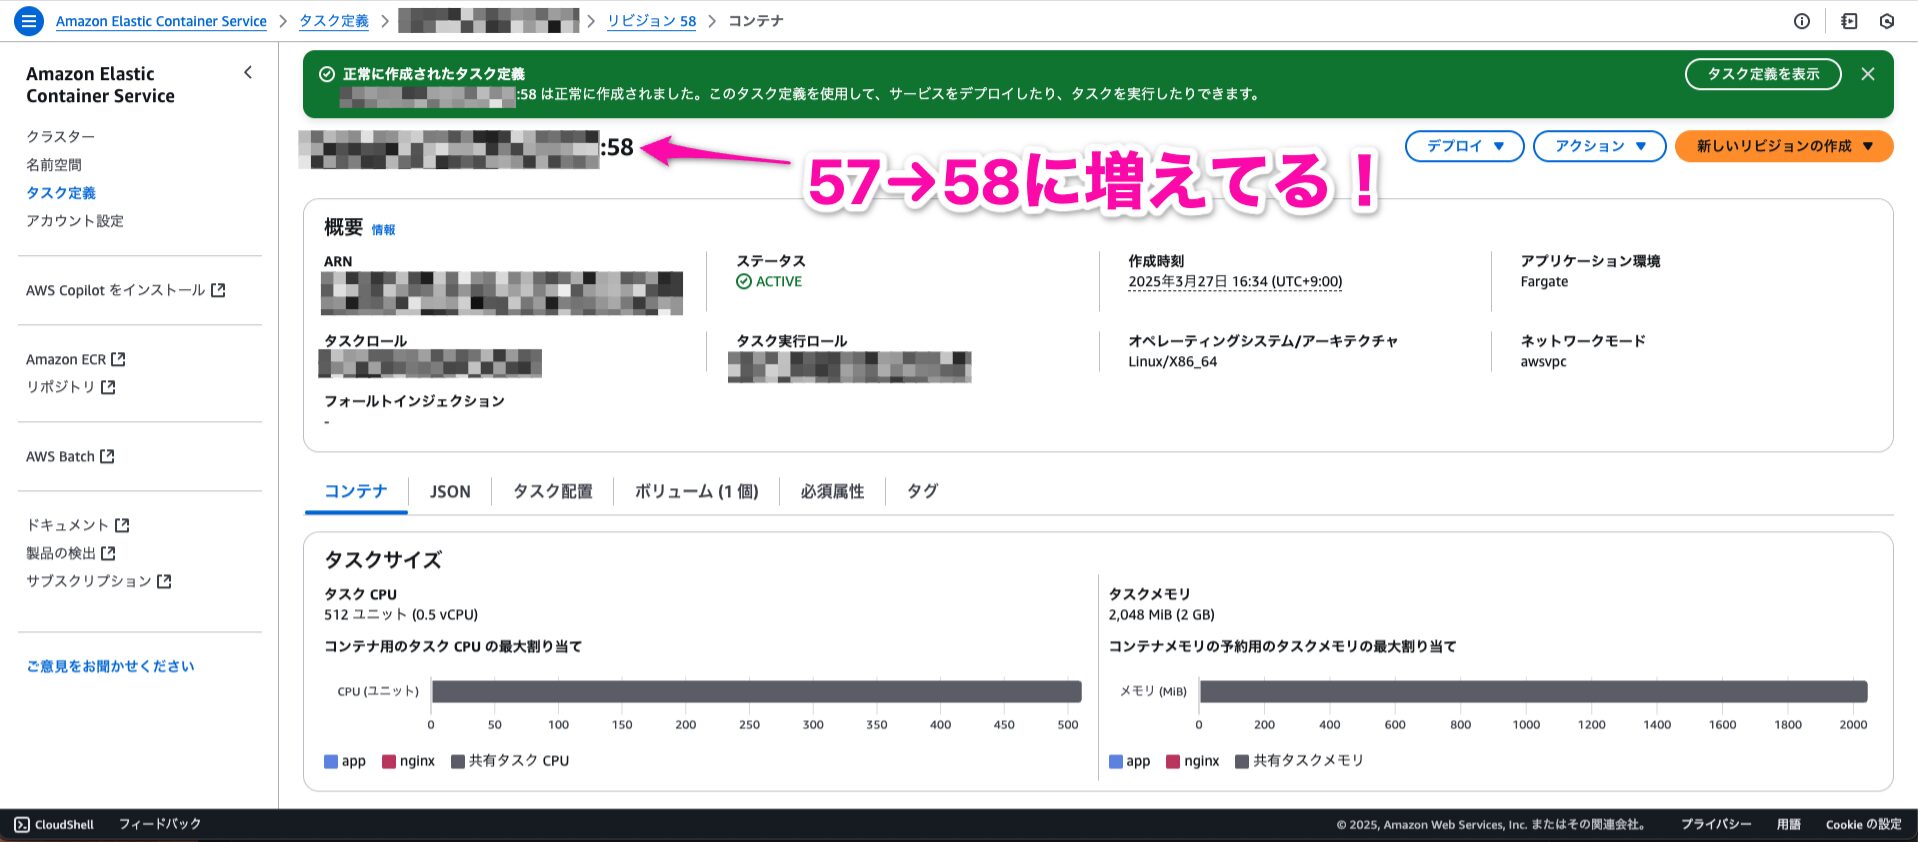Click the Linux/X86_64 architecture value
Screen dimensions: 1918x842
[x=1172, y=362]
